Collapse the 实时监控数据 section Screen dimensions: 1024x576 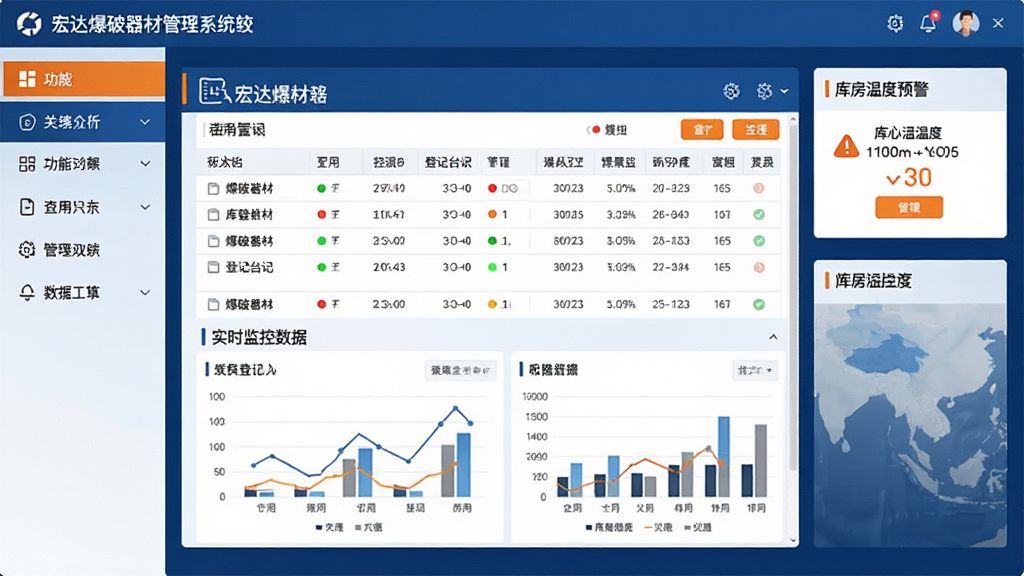click(x=773, y=337)
